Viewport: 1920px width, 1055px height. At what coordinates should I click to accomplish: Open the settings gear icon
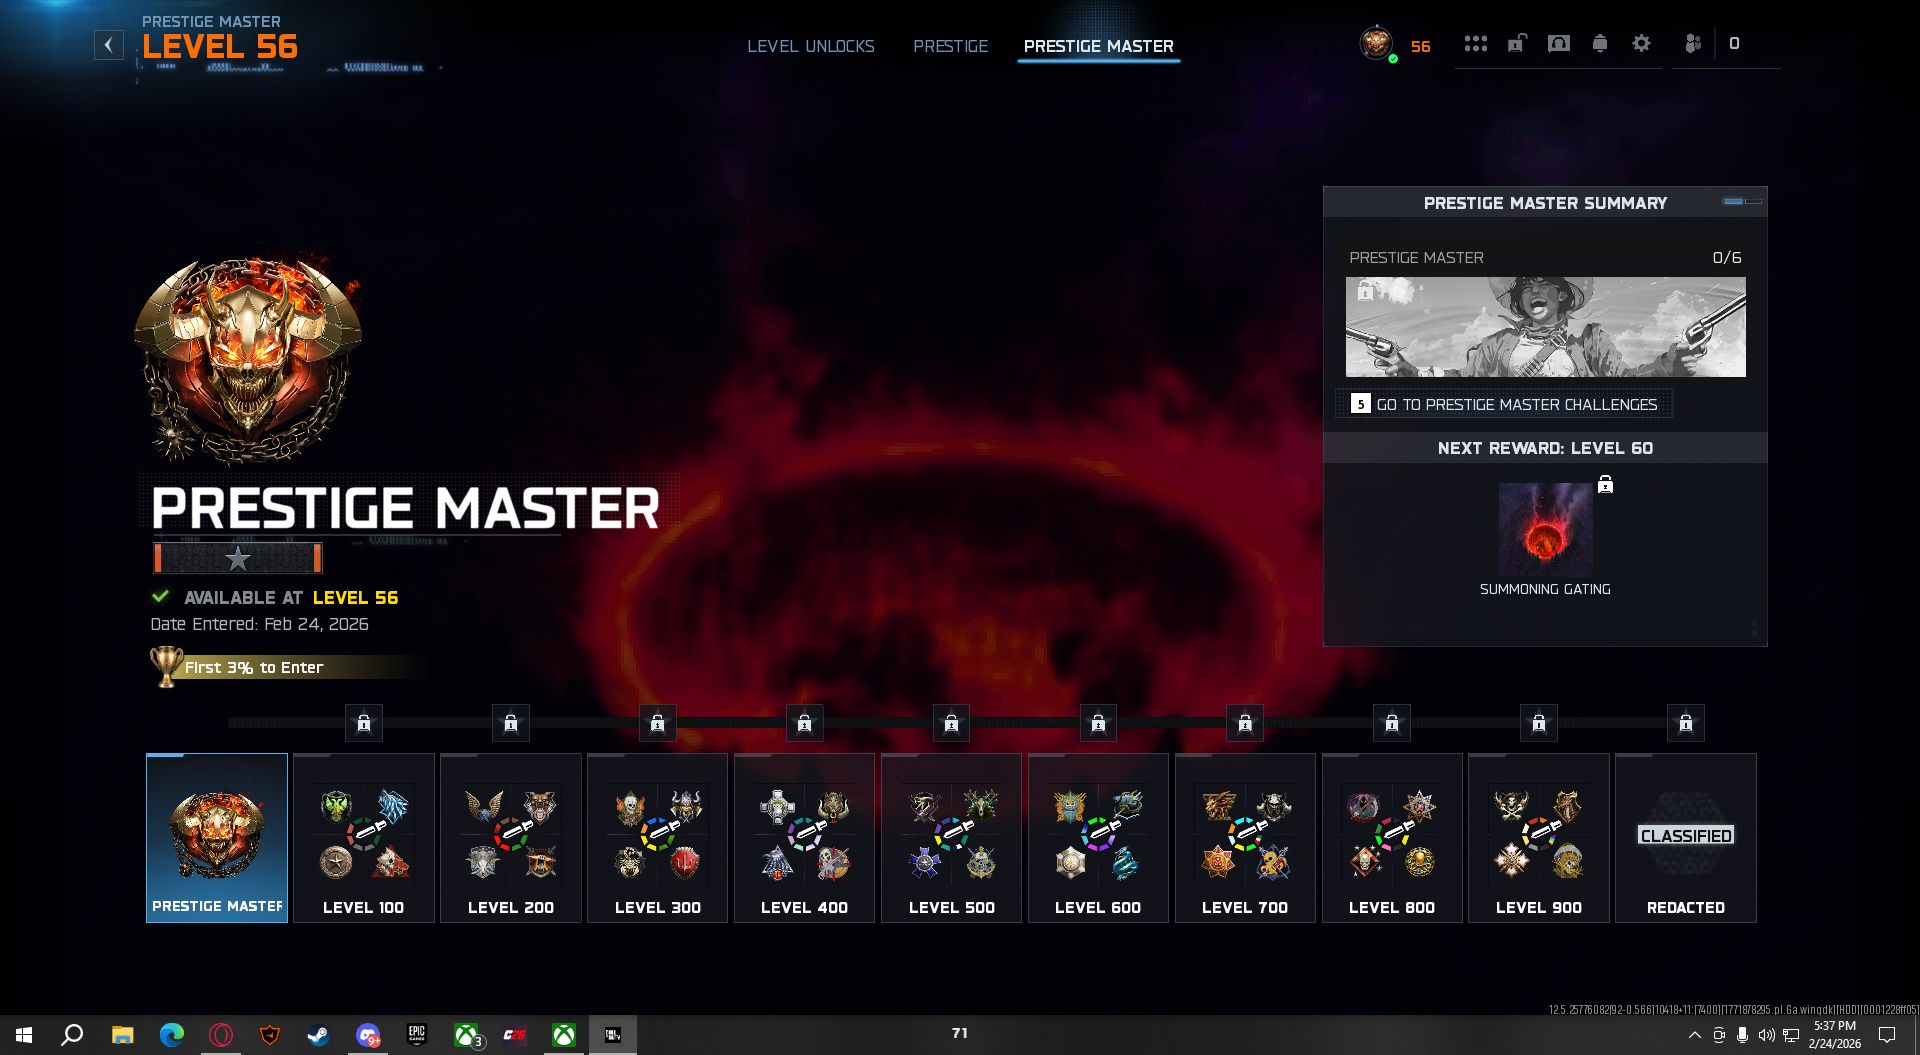1641,44
